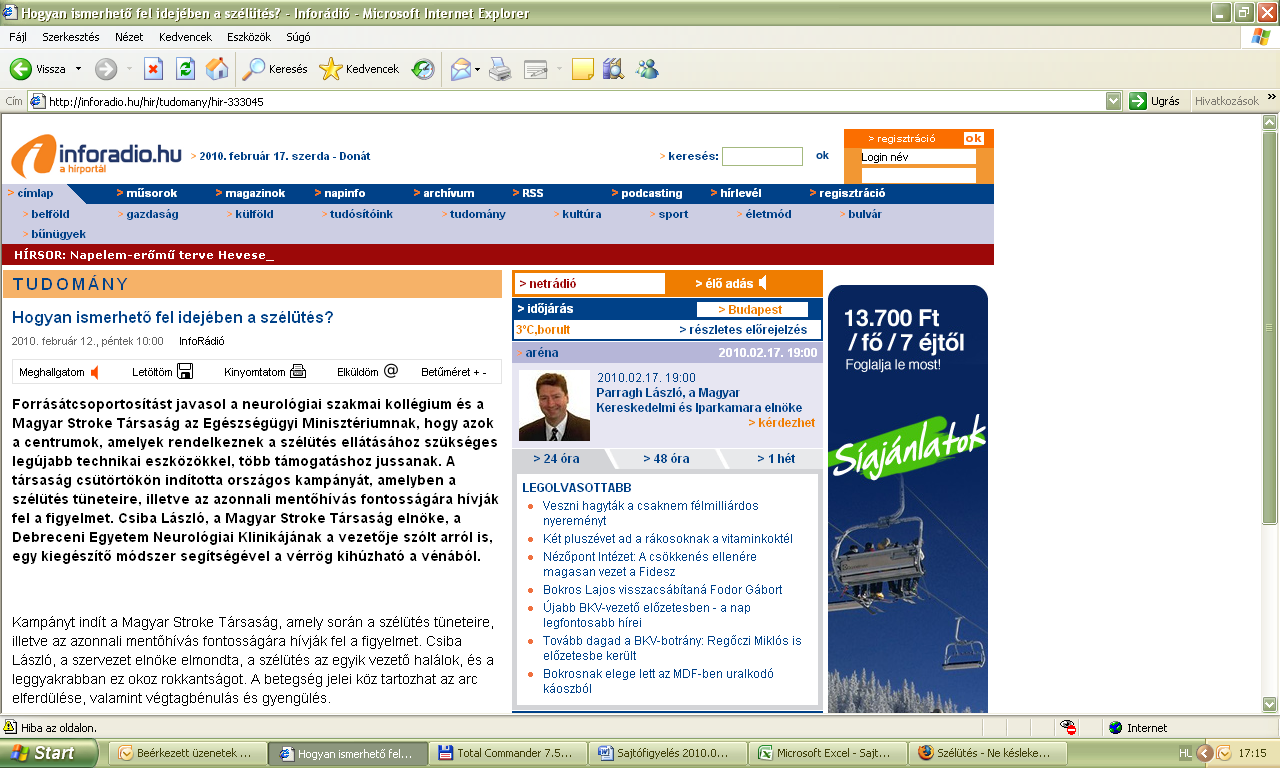Click the Budapest weather location link
Viewport: 1280px width, 768px height.
(x=751, y=310)
